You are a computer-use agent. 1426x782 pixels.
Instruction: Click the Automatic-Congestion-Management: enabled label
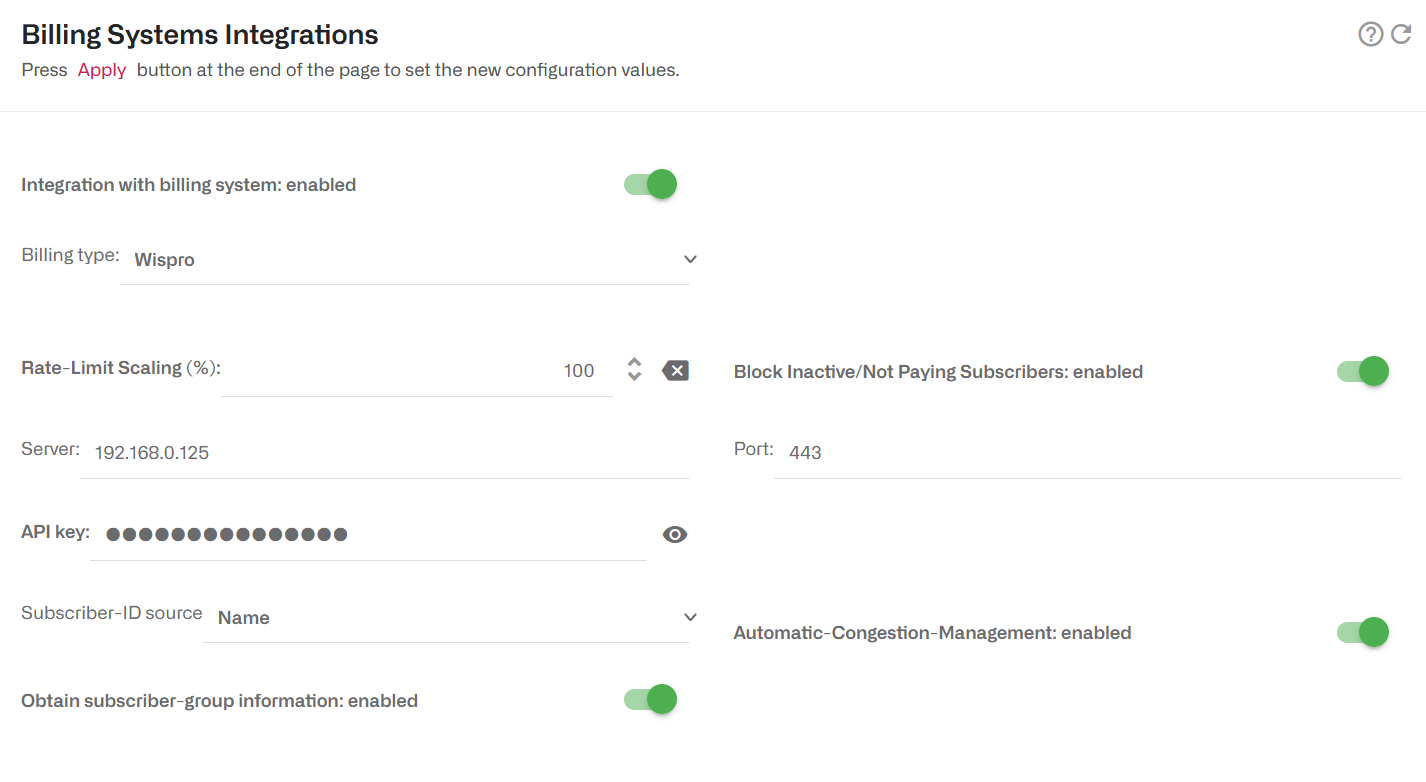coord(933,633)
